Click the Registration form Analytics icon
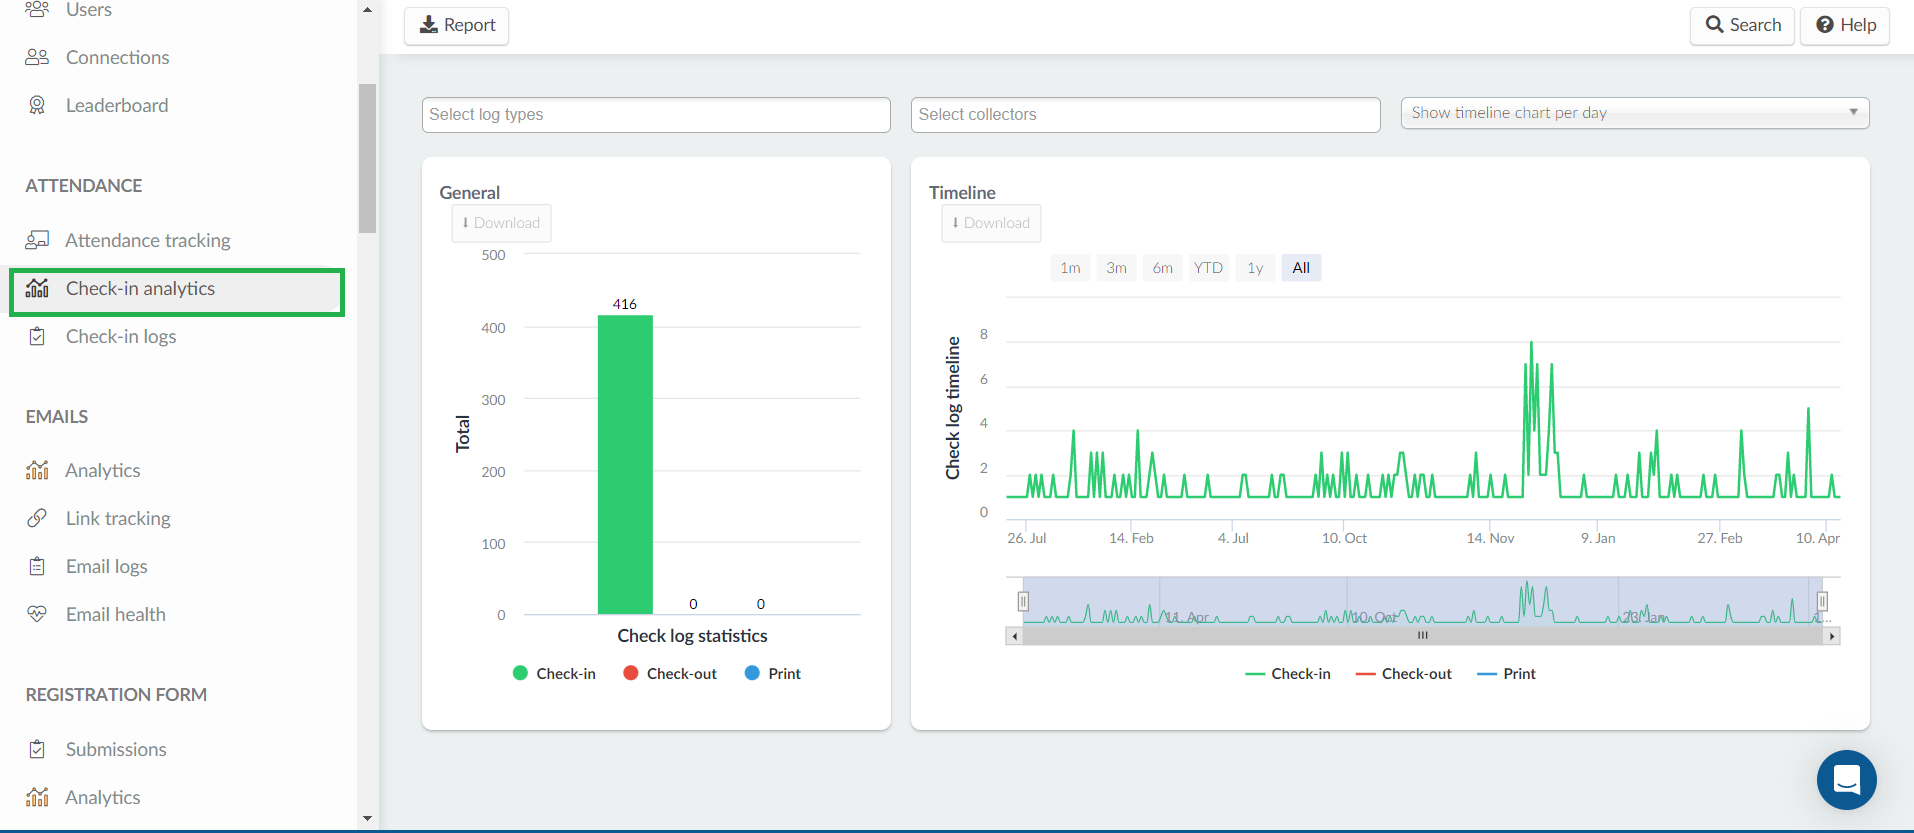The height and width of the screenshot is (833, 1914). [37, 797]
